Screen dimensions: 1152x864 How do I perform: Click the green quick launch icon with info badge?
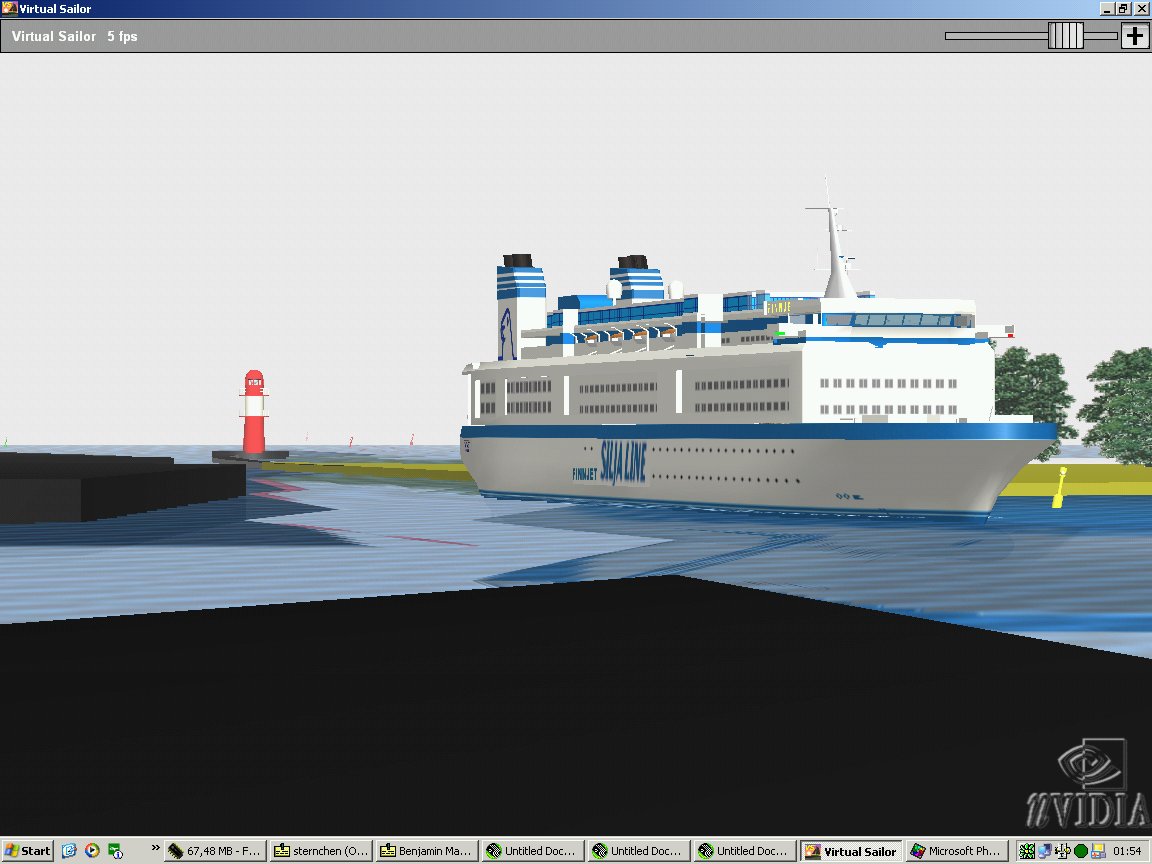click(x=115, y=851)
